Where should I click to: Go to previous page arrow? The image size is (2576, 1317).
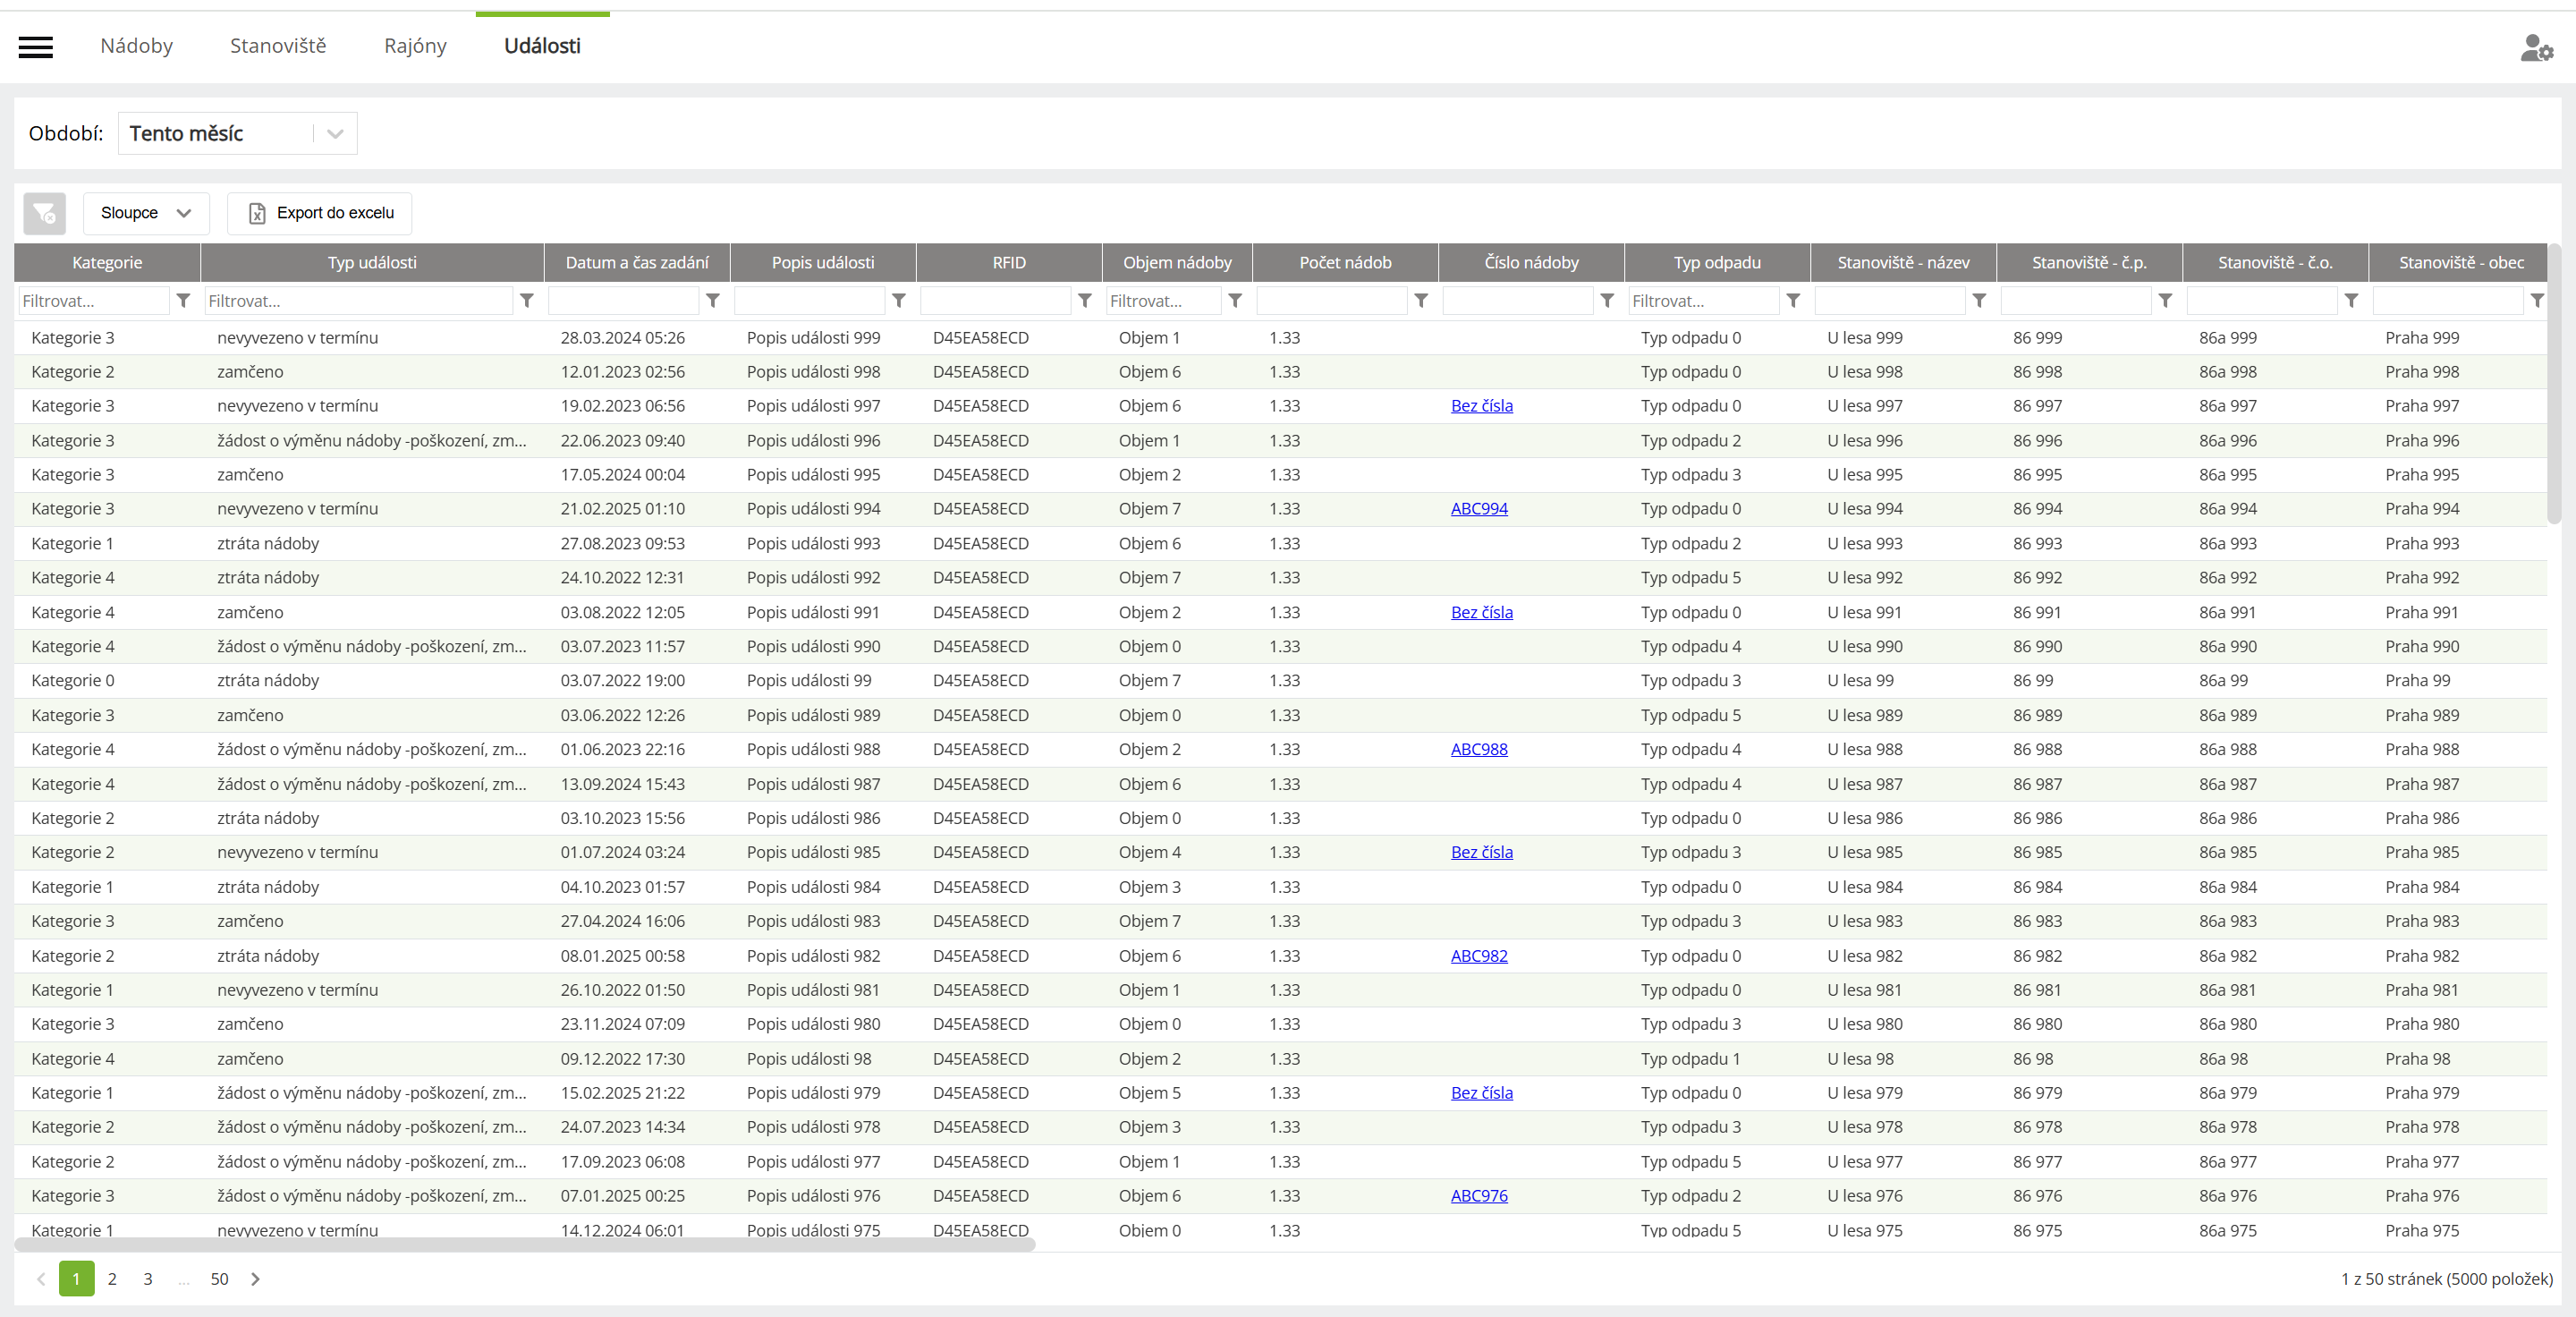[41, 1279]
